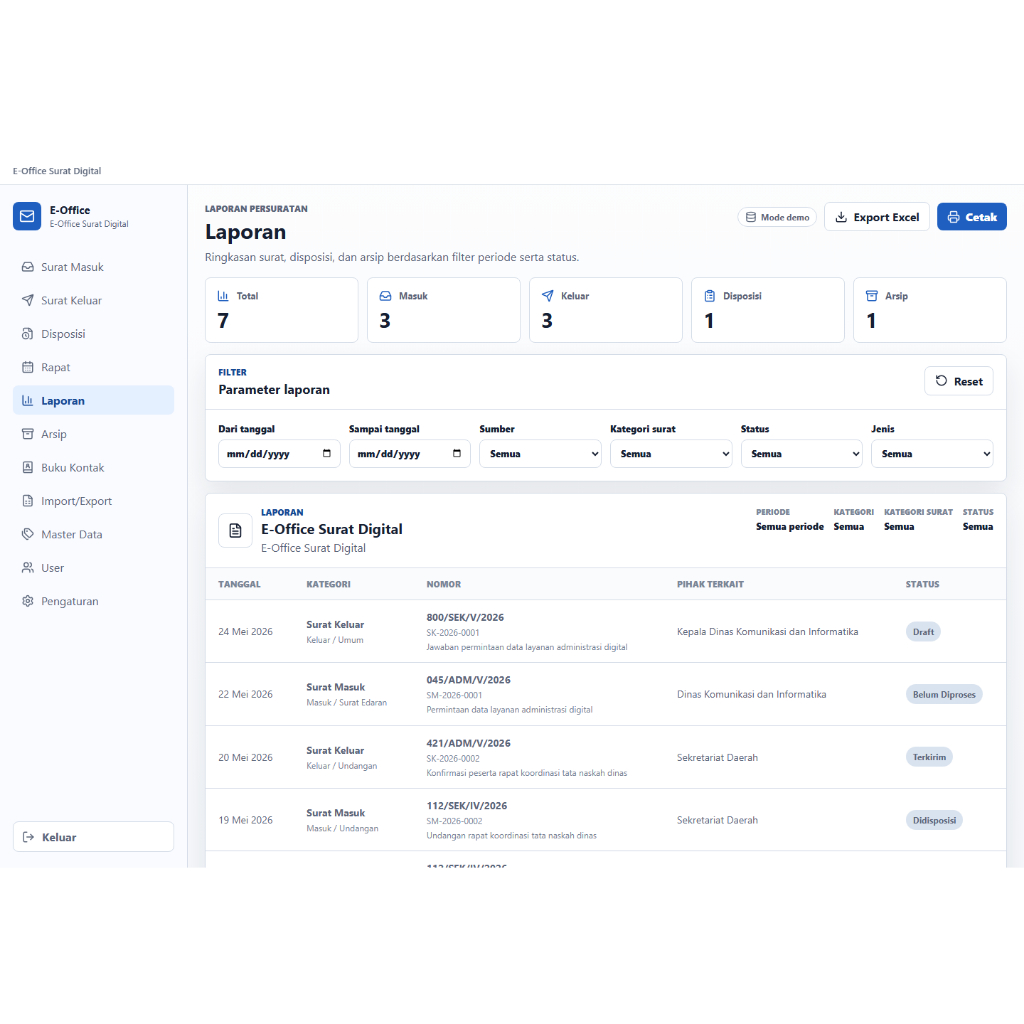Click the Disposisi sidebar icon

27,334
